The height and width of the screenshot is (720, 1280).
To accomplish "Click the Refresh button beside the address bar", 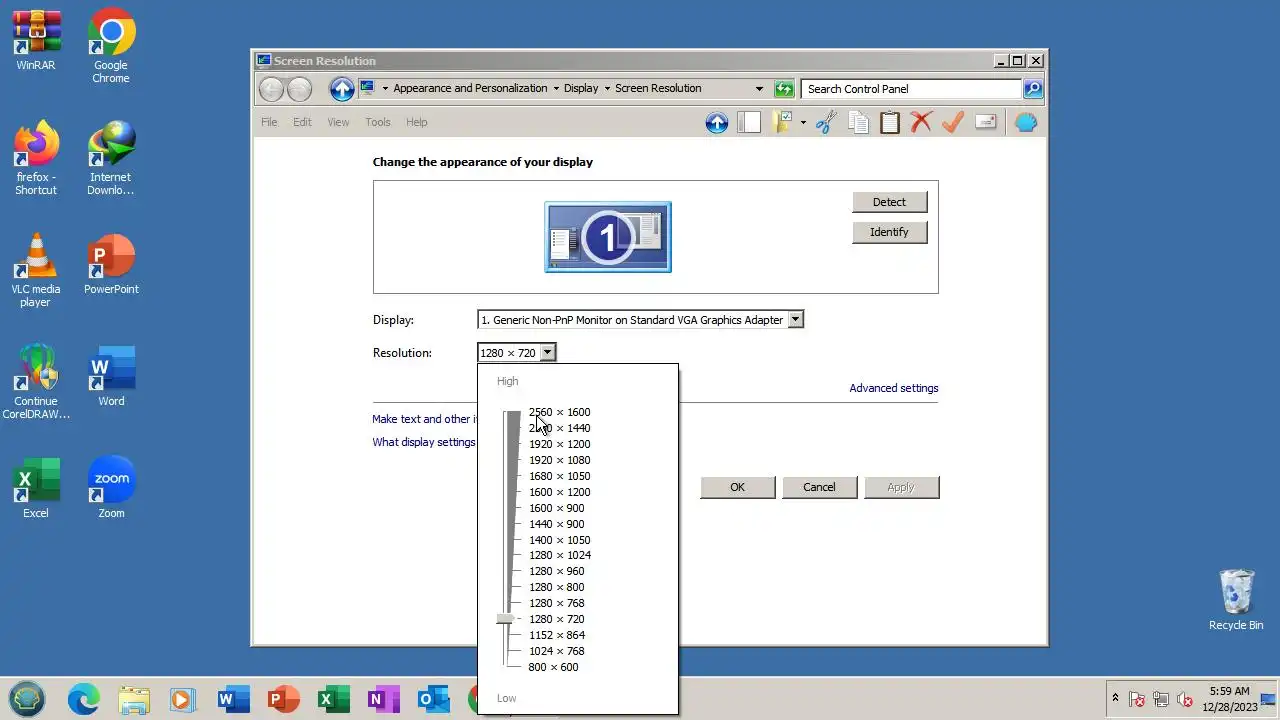I will (x=784, y=89).
